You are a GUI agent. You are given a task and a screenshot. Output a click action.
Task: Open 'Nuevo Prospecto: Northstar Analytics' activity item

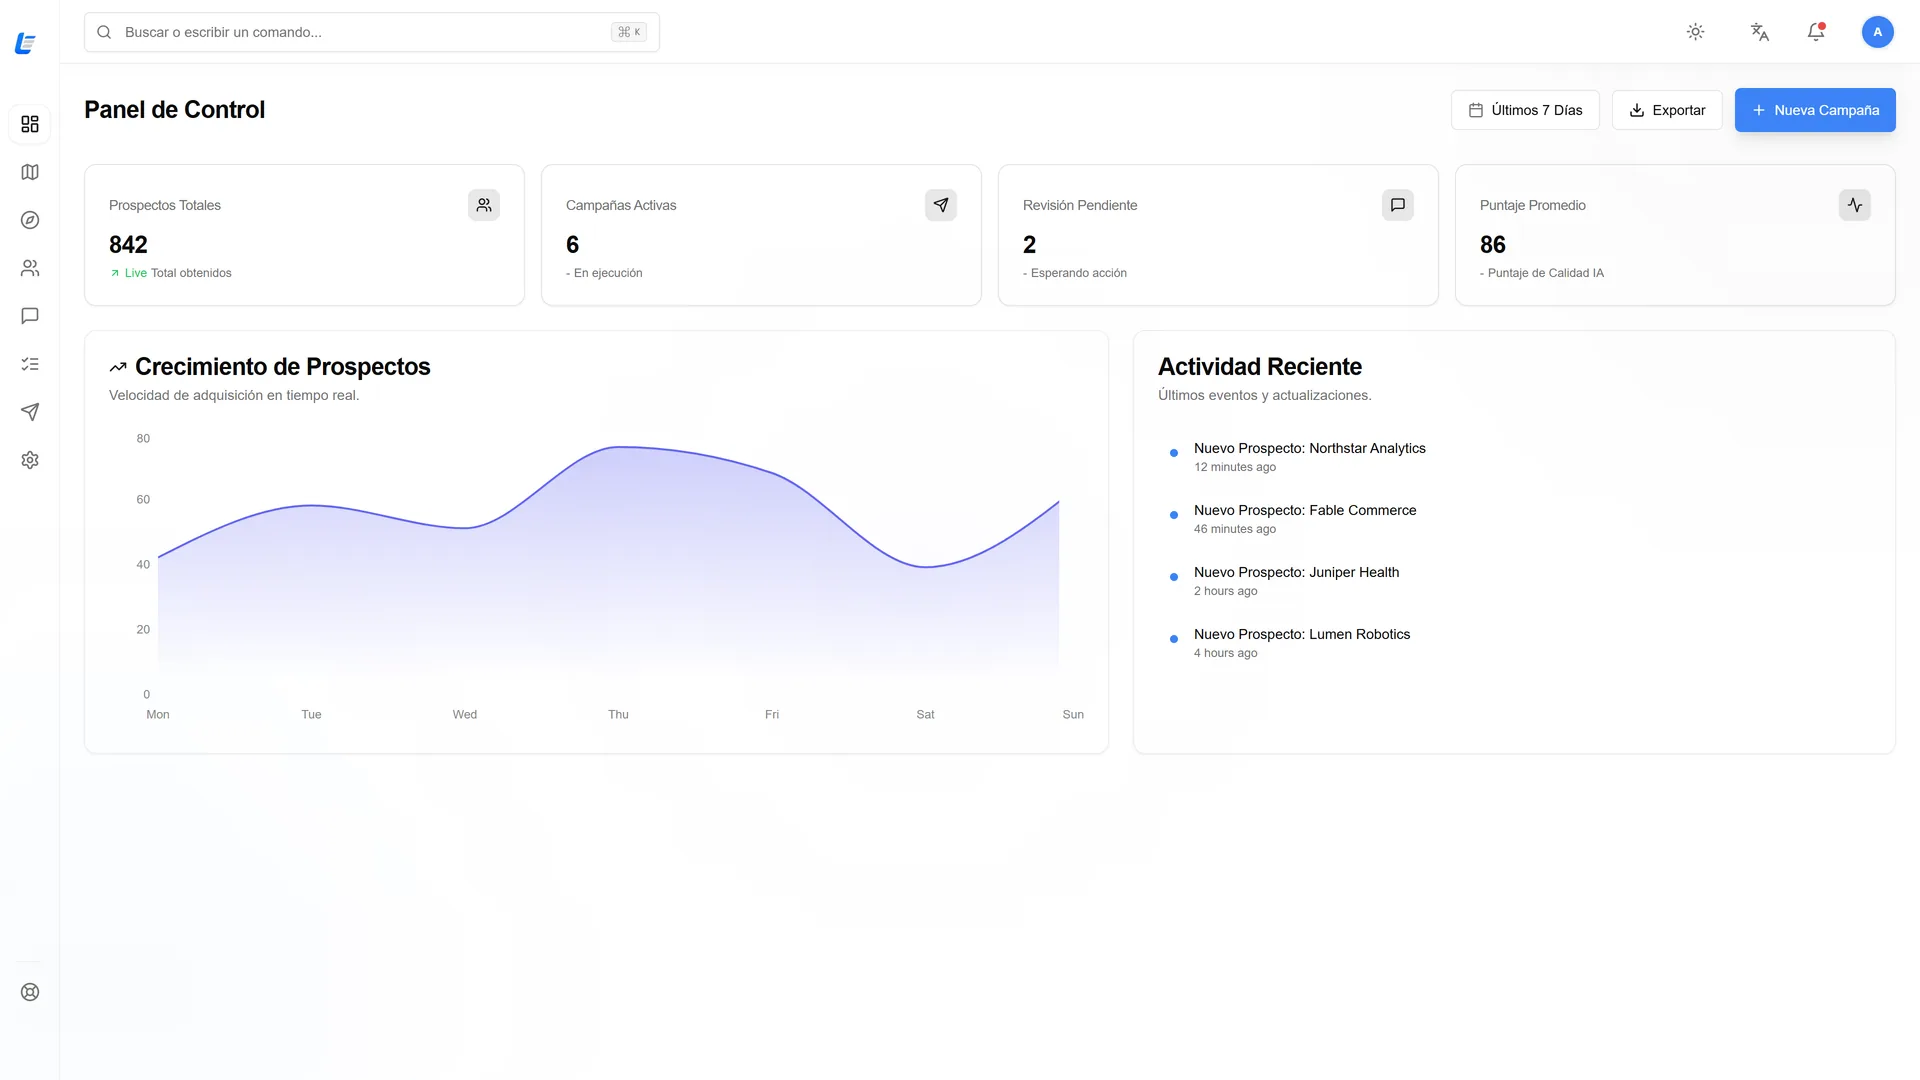pos(1309,448)
